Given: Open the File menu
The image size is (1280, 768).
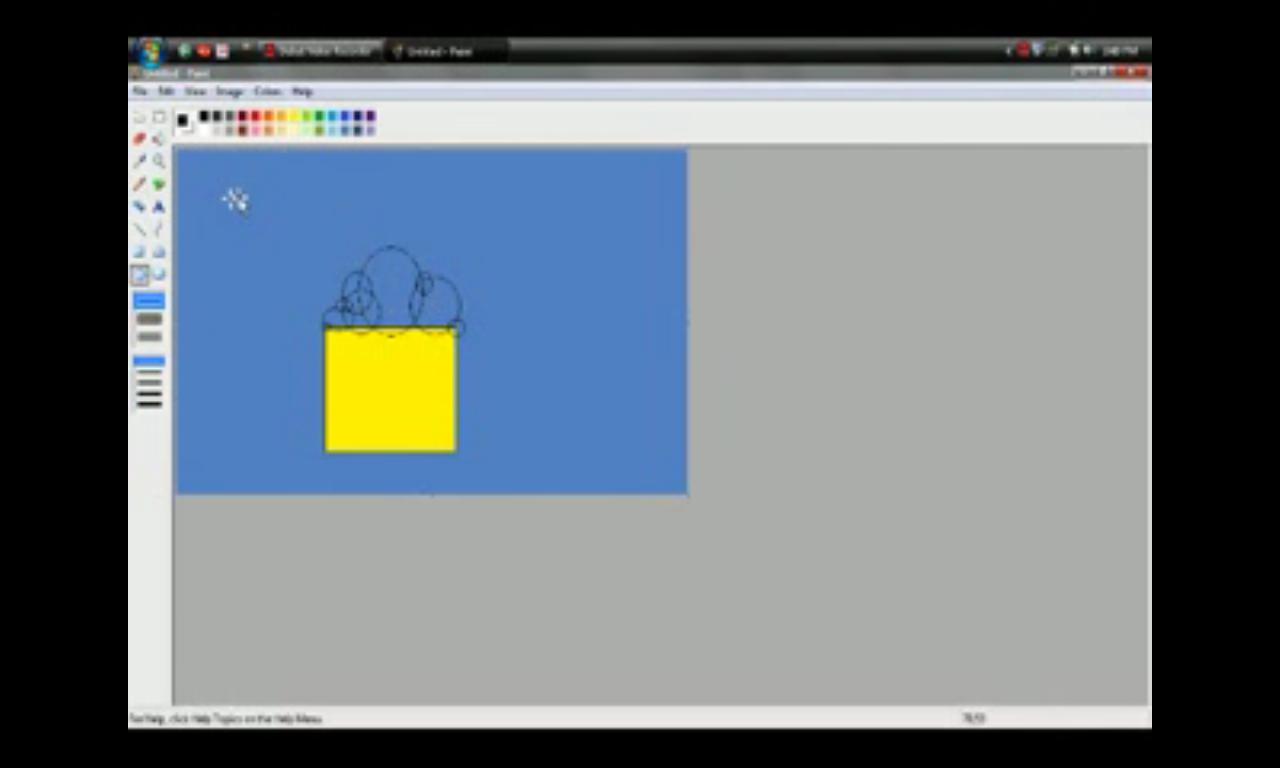Looking at the screenshot, I should (140, 91).
